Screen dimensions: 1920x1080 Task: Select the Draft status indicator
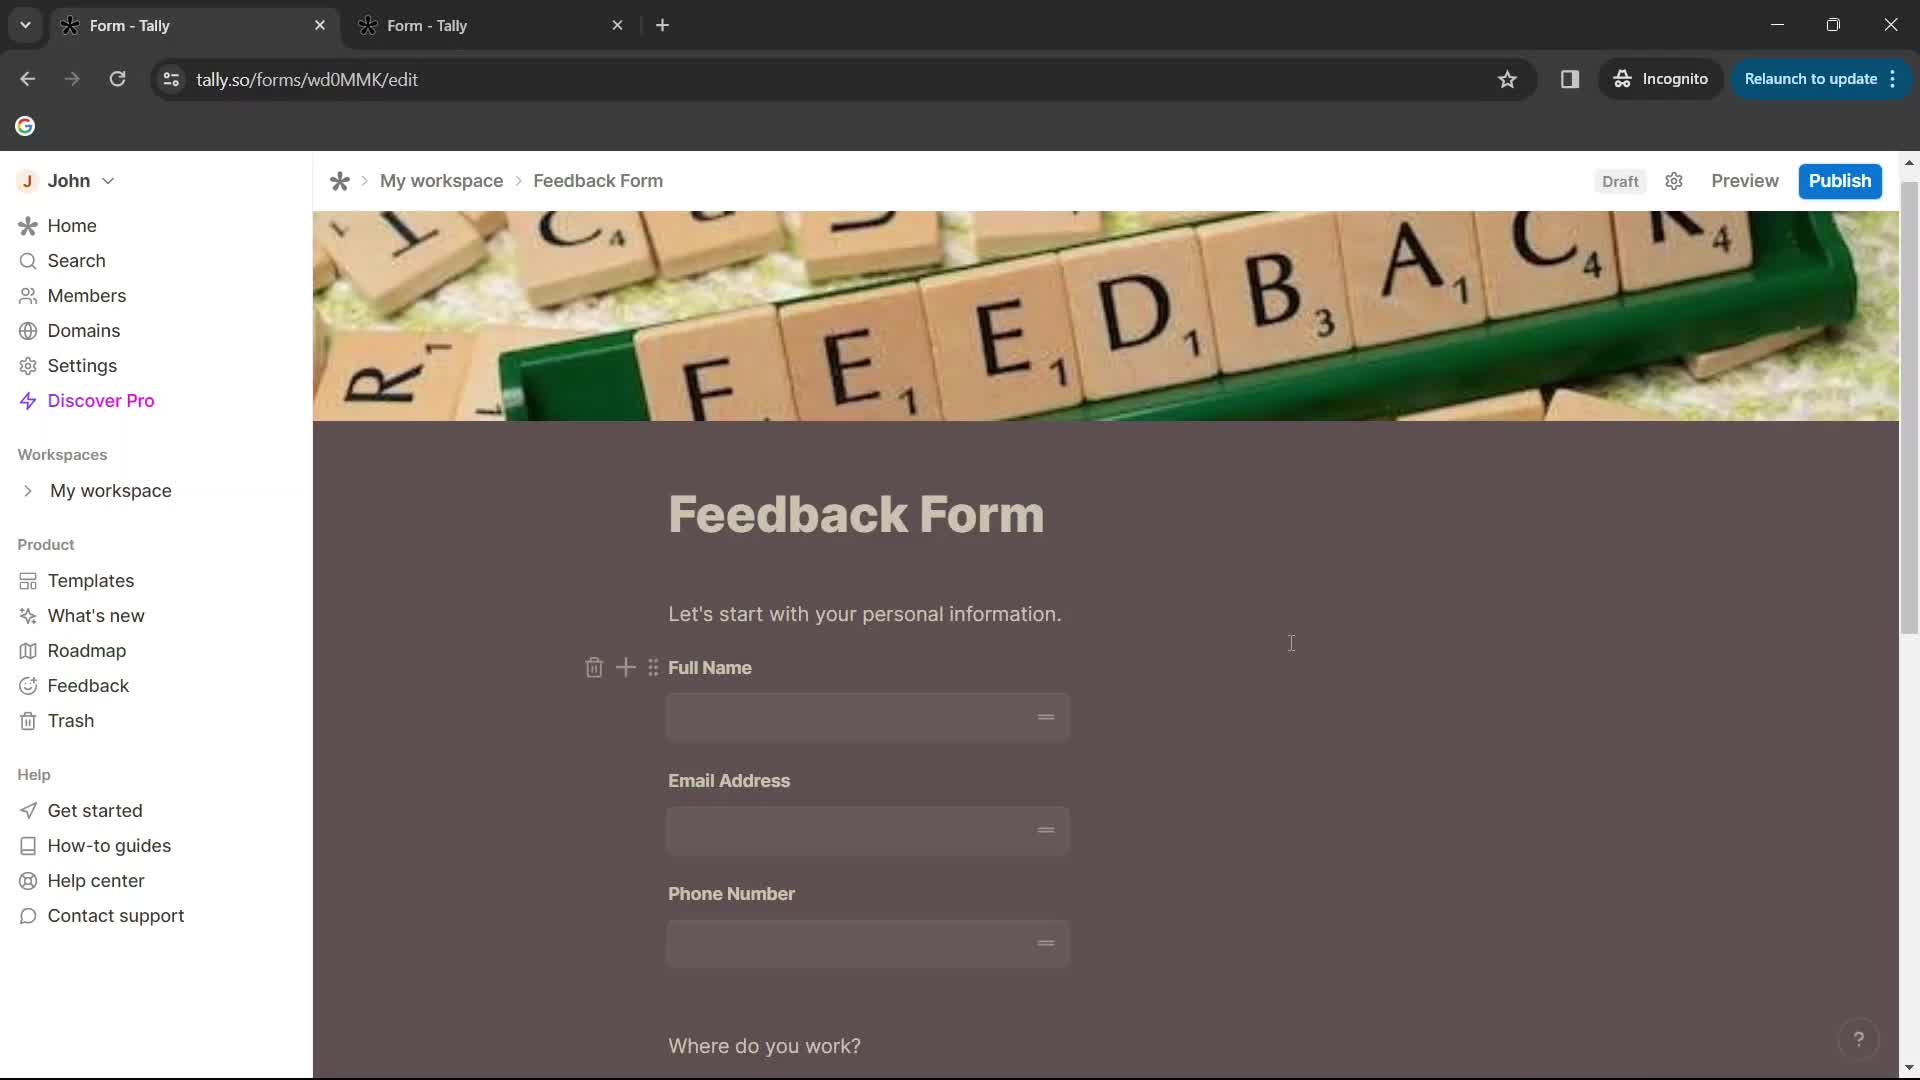[1621, 179]
